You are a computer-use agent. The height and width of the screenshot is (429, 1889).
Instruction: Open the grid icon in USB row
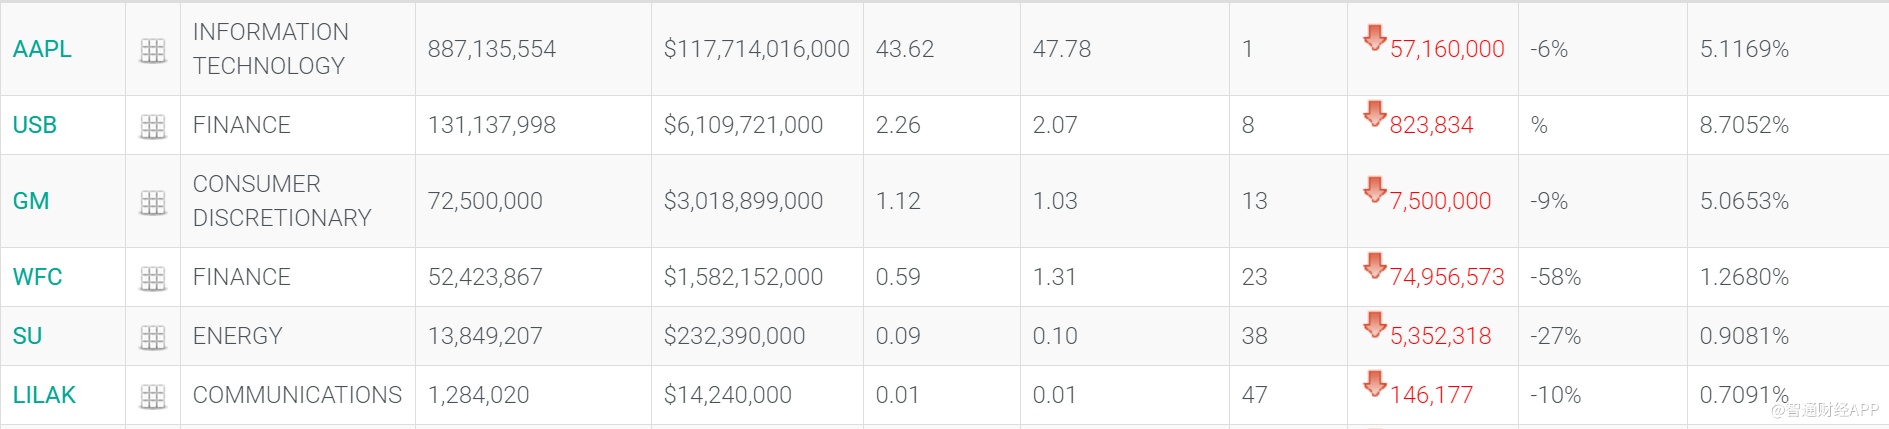[153, 126]
